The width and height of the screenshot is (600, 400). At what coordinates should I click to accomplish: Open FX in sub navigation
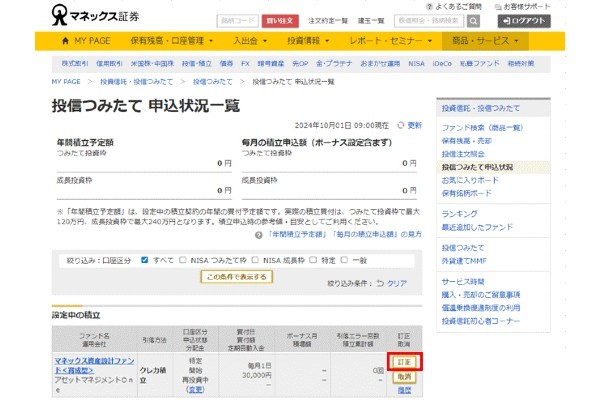(245, 64)
